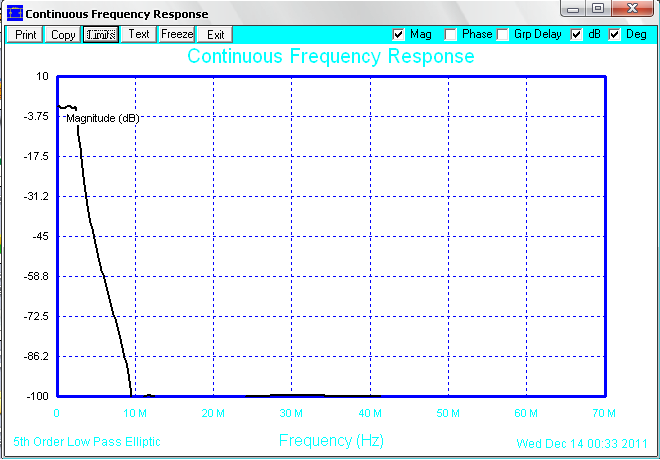
Task: Click the 'Frequency (Hz)' axis label
Action: (331, 441)
